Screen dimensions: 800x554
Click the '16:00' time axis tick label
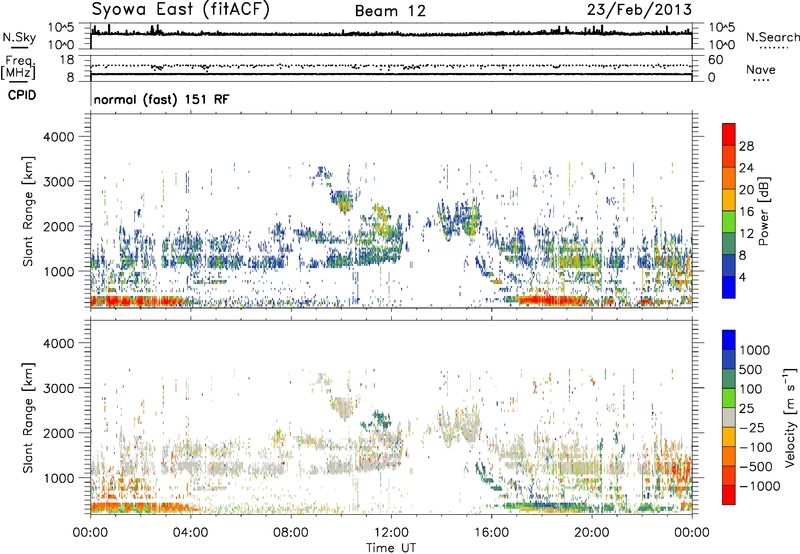tap(491, 533)
